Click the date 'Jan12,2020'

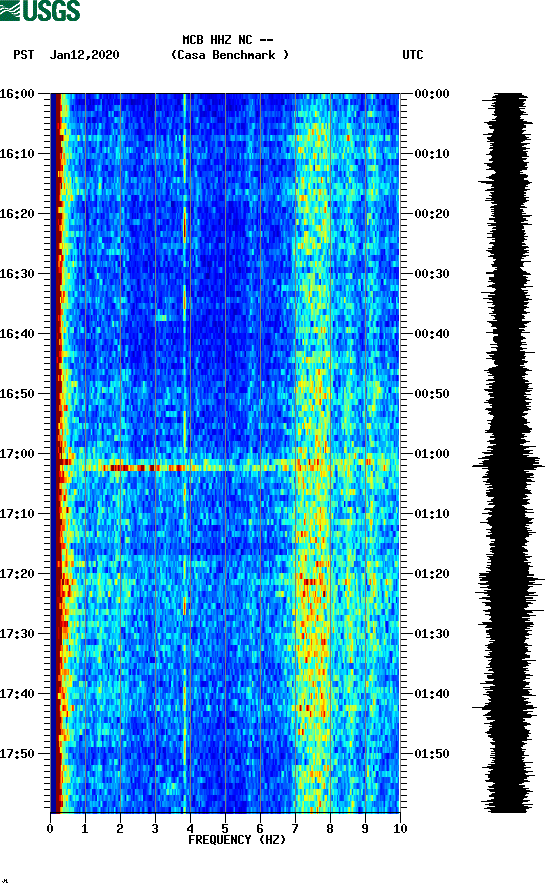85,55
